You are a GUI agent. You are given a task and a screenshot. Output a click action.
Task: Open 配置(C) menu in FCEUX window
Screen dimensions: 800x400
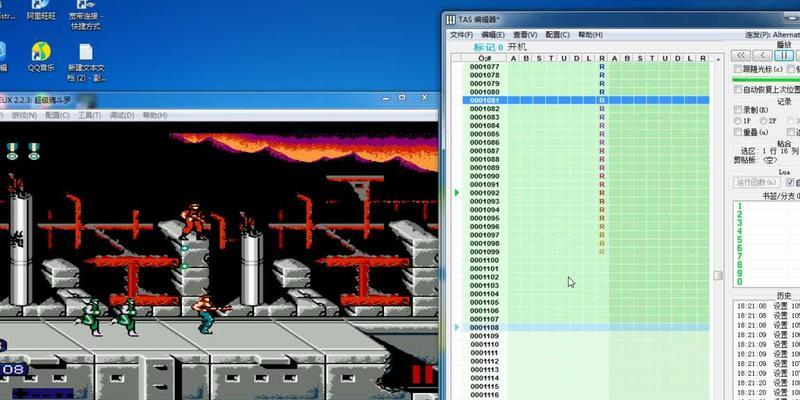[x=57, y=115]
